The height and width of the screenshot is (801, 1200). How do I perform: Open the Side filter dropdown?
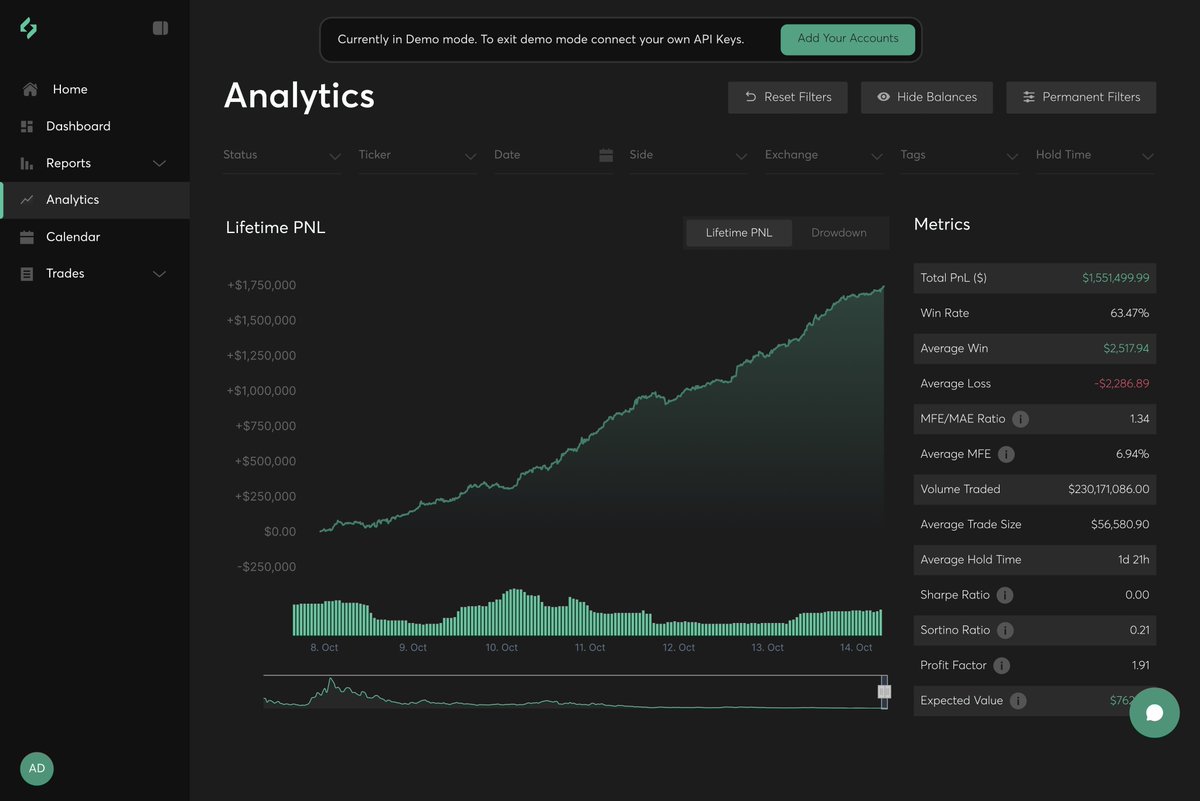(x=688, y=155)
